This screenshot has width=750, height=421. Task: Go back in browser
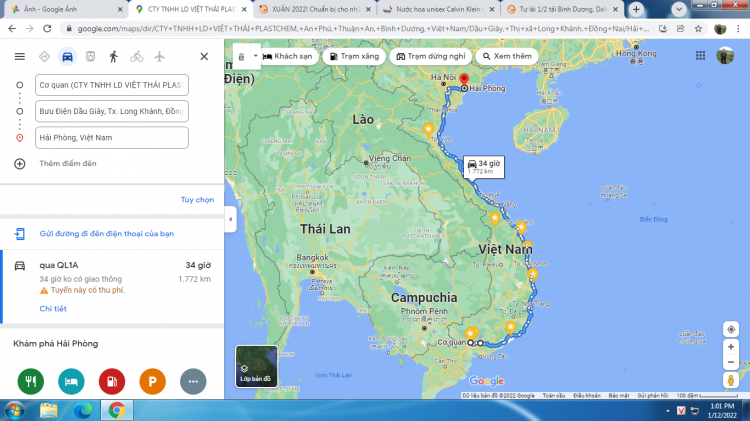(12, 29)
